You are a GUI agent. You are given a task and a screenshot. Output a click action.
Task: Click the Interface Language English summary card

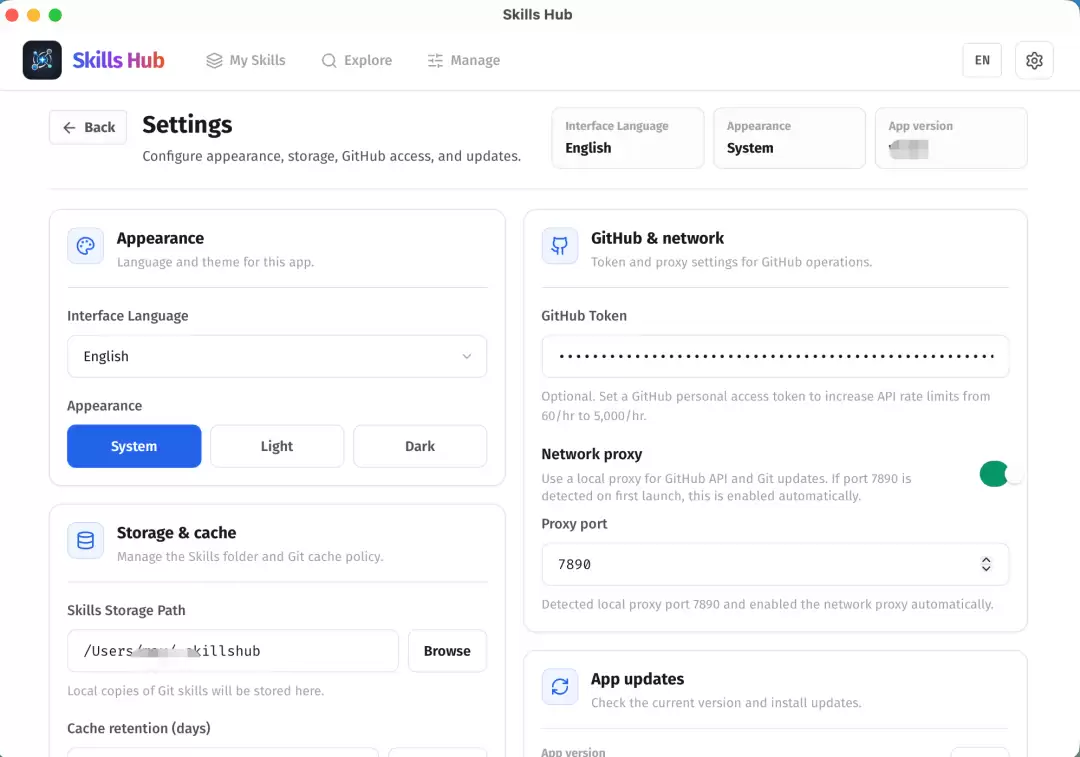(x=627, y=138)
